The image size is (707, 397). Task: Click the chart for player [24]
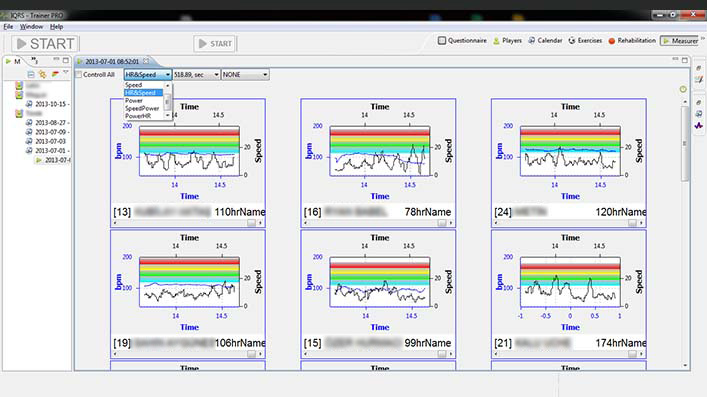click(569, 151)
